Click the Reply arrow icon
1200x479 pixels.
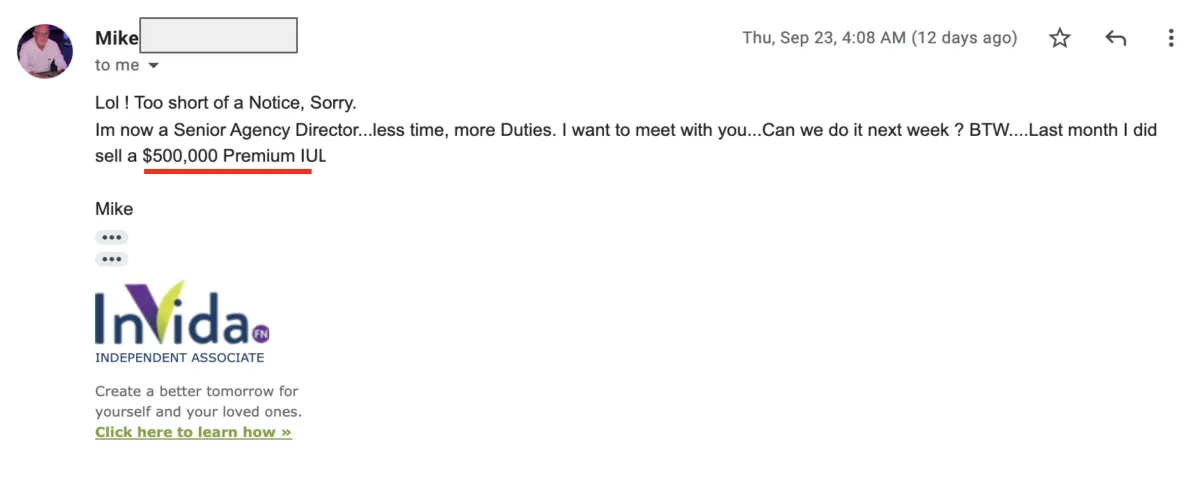1116,38
